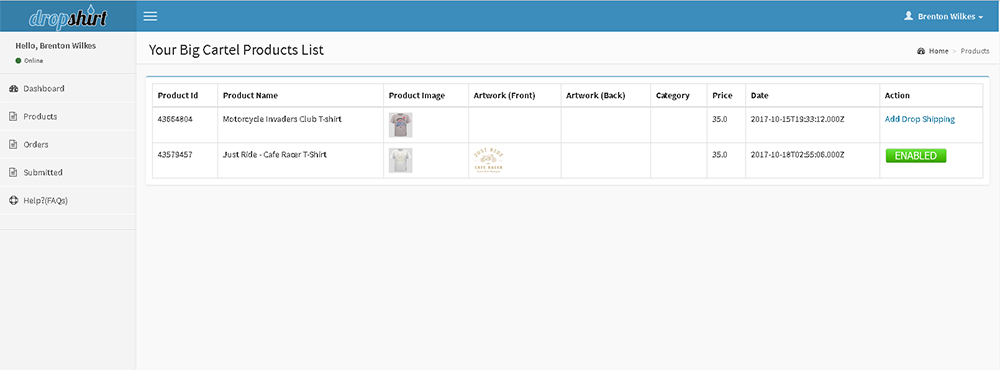Click the price 35.0 for Just Ride
Viewport: 1000px width, 370px height.
[719, 155]
